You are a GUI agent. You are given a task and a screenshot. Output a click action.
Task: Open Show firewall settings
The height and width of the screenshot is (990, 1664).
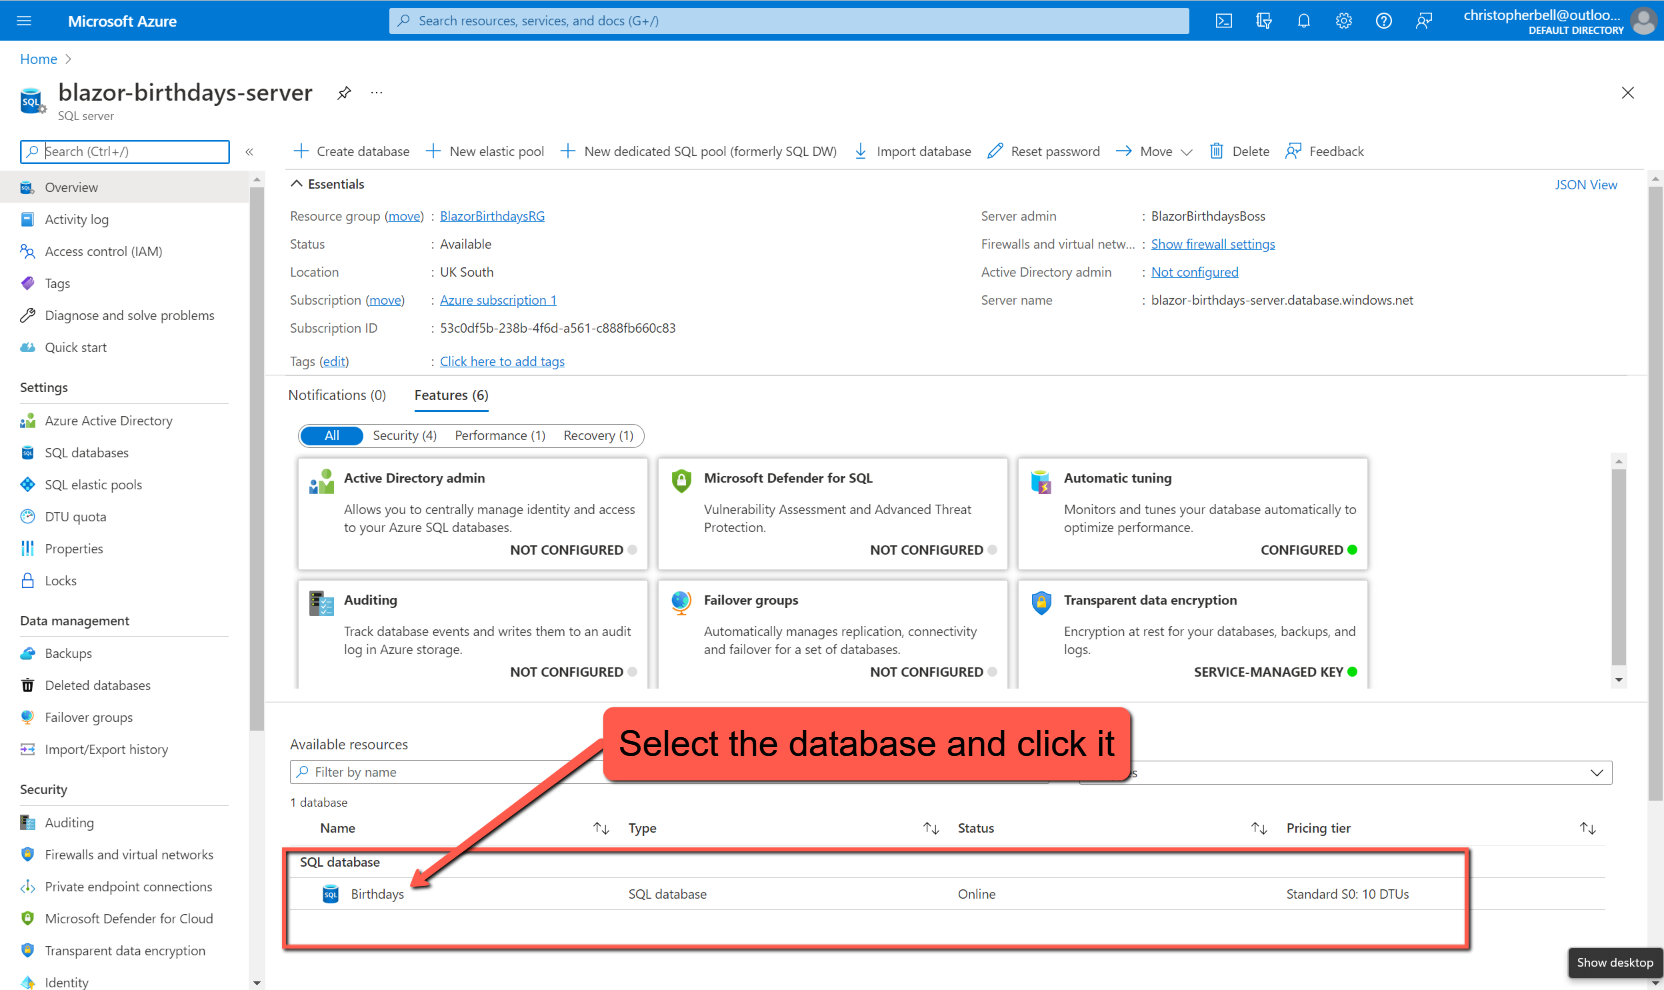1213,243
